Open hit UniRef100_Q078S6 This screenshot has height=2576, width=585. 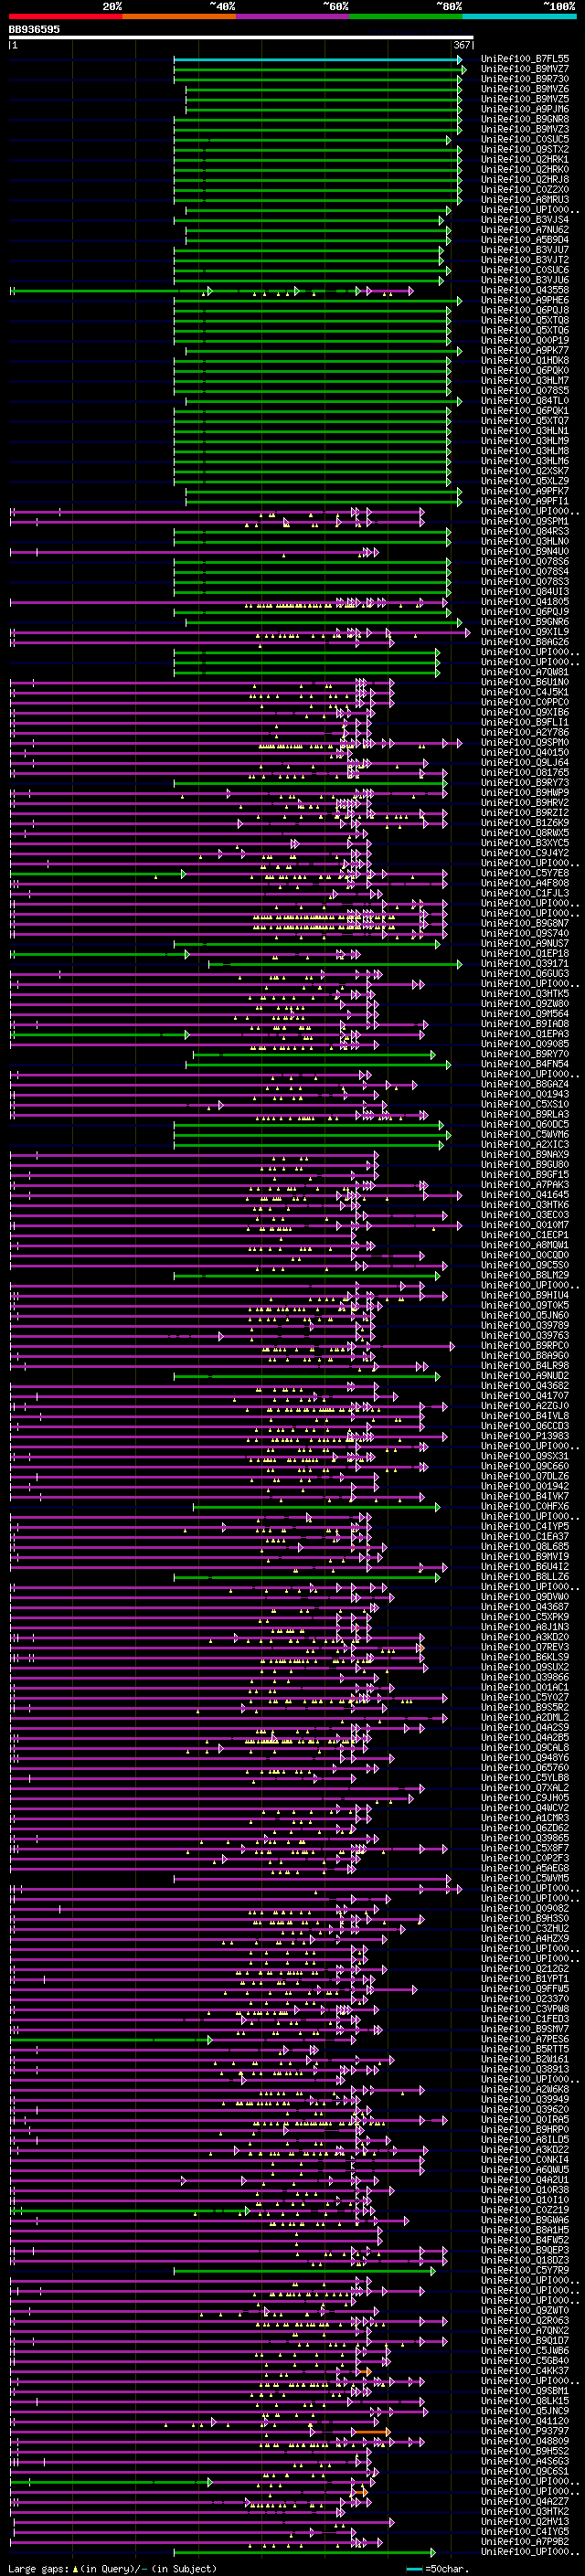point(525,561)
